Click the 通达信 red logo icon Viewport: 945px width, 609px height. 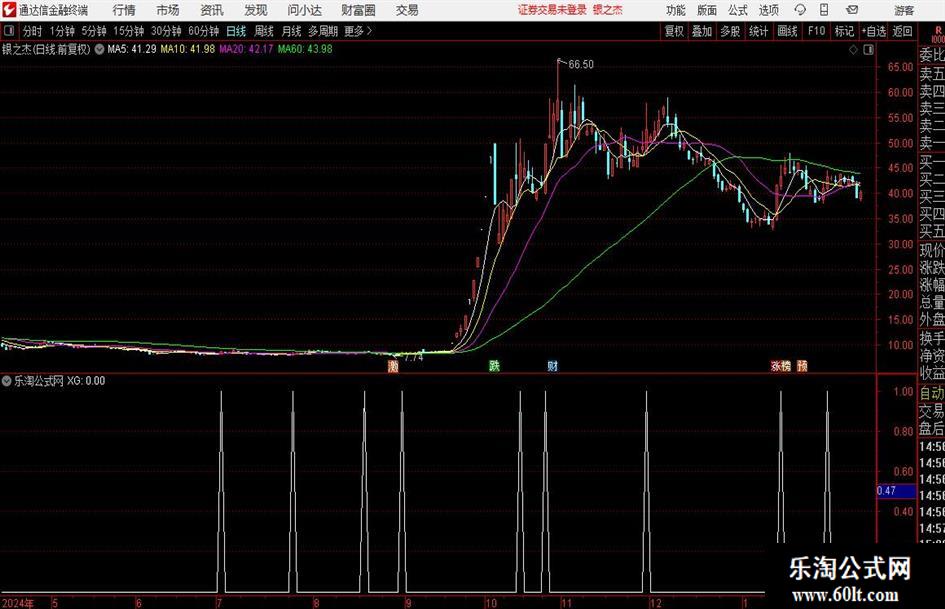[x=9, y=10]
